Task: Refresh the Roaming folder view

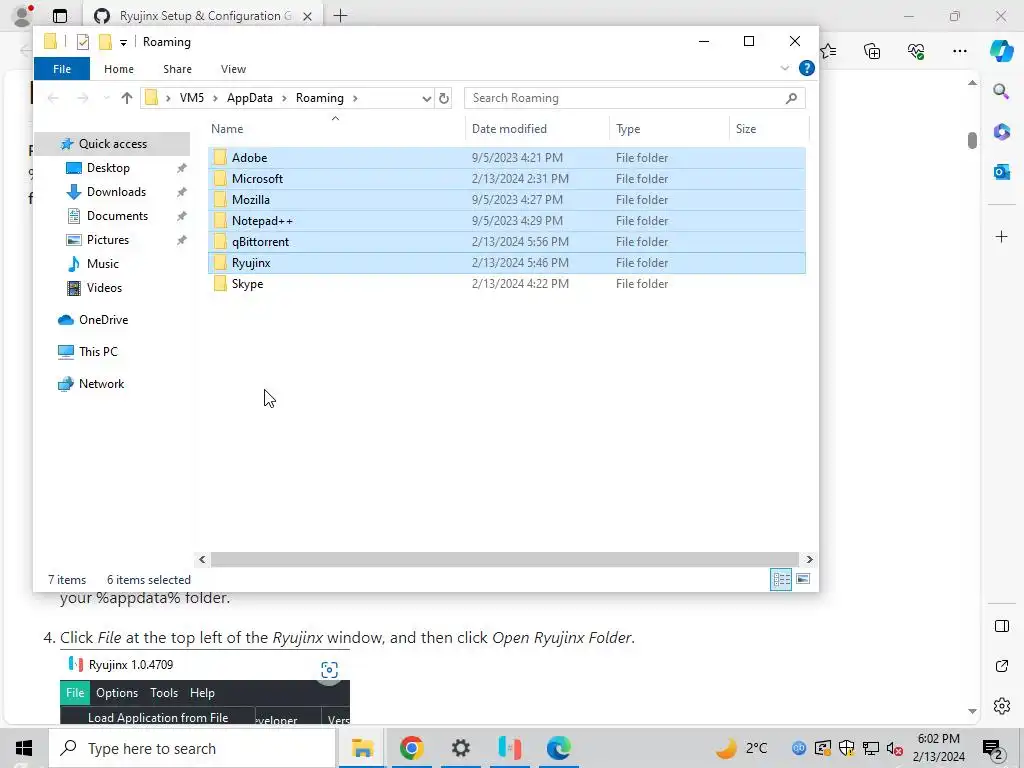Action: click(x=444, y=98)
